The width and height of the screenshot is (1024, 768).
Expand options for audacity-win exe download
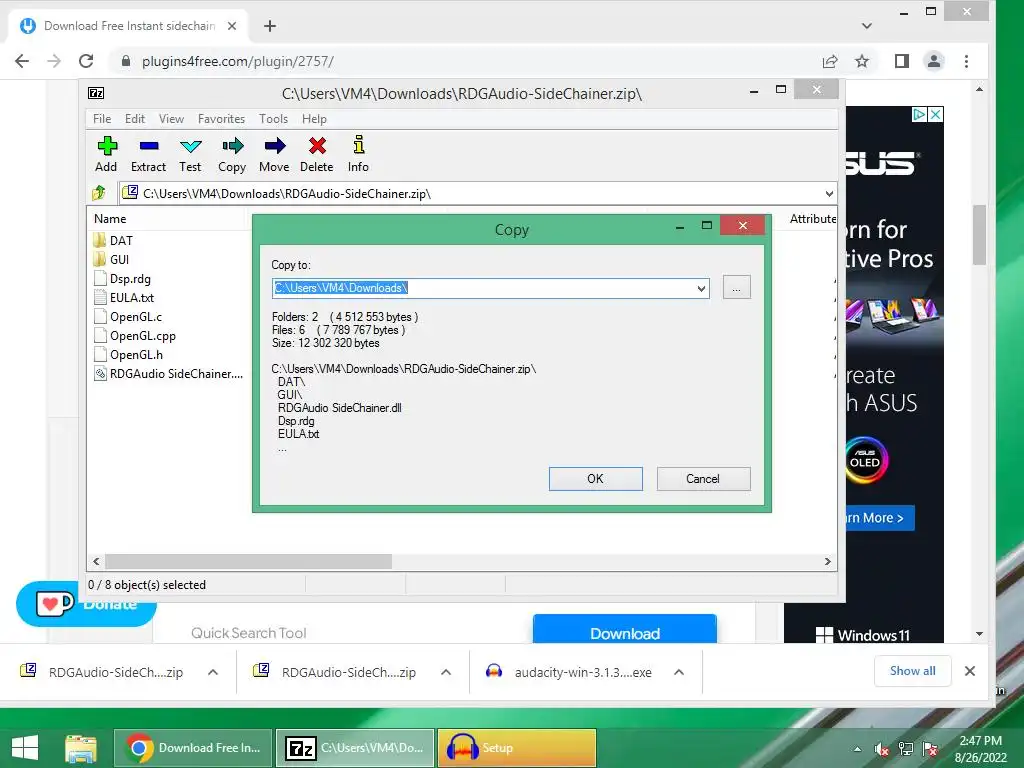(679, 672)
